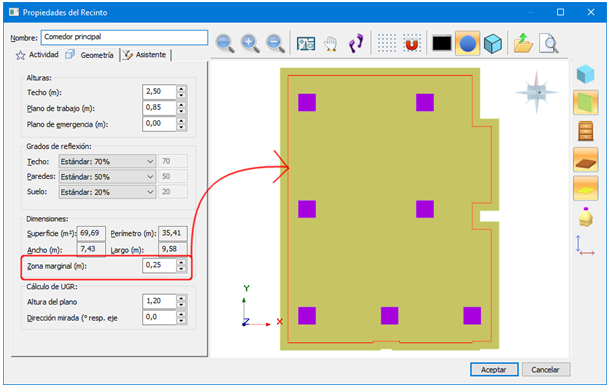Select the black background color swatch

tap(442, 43)
